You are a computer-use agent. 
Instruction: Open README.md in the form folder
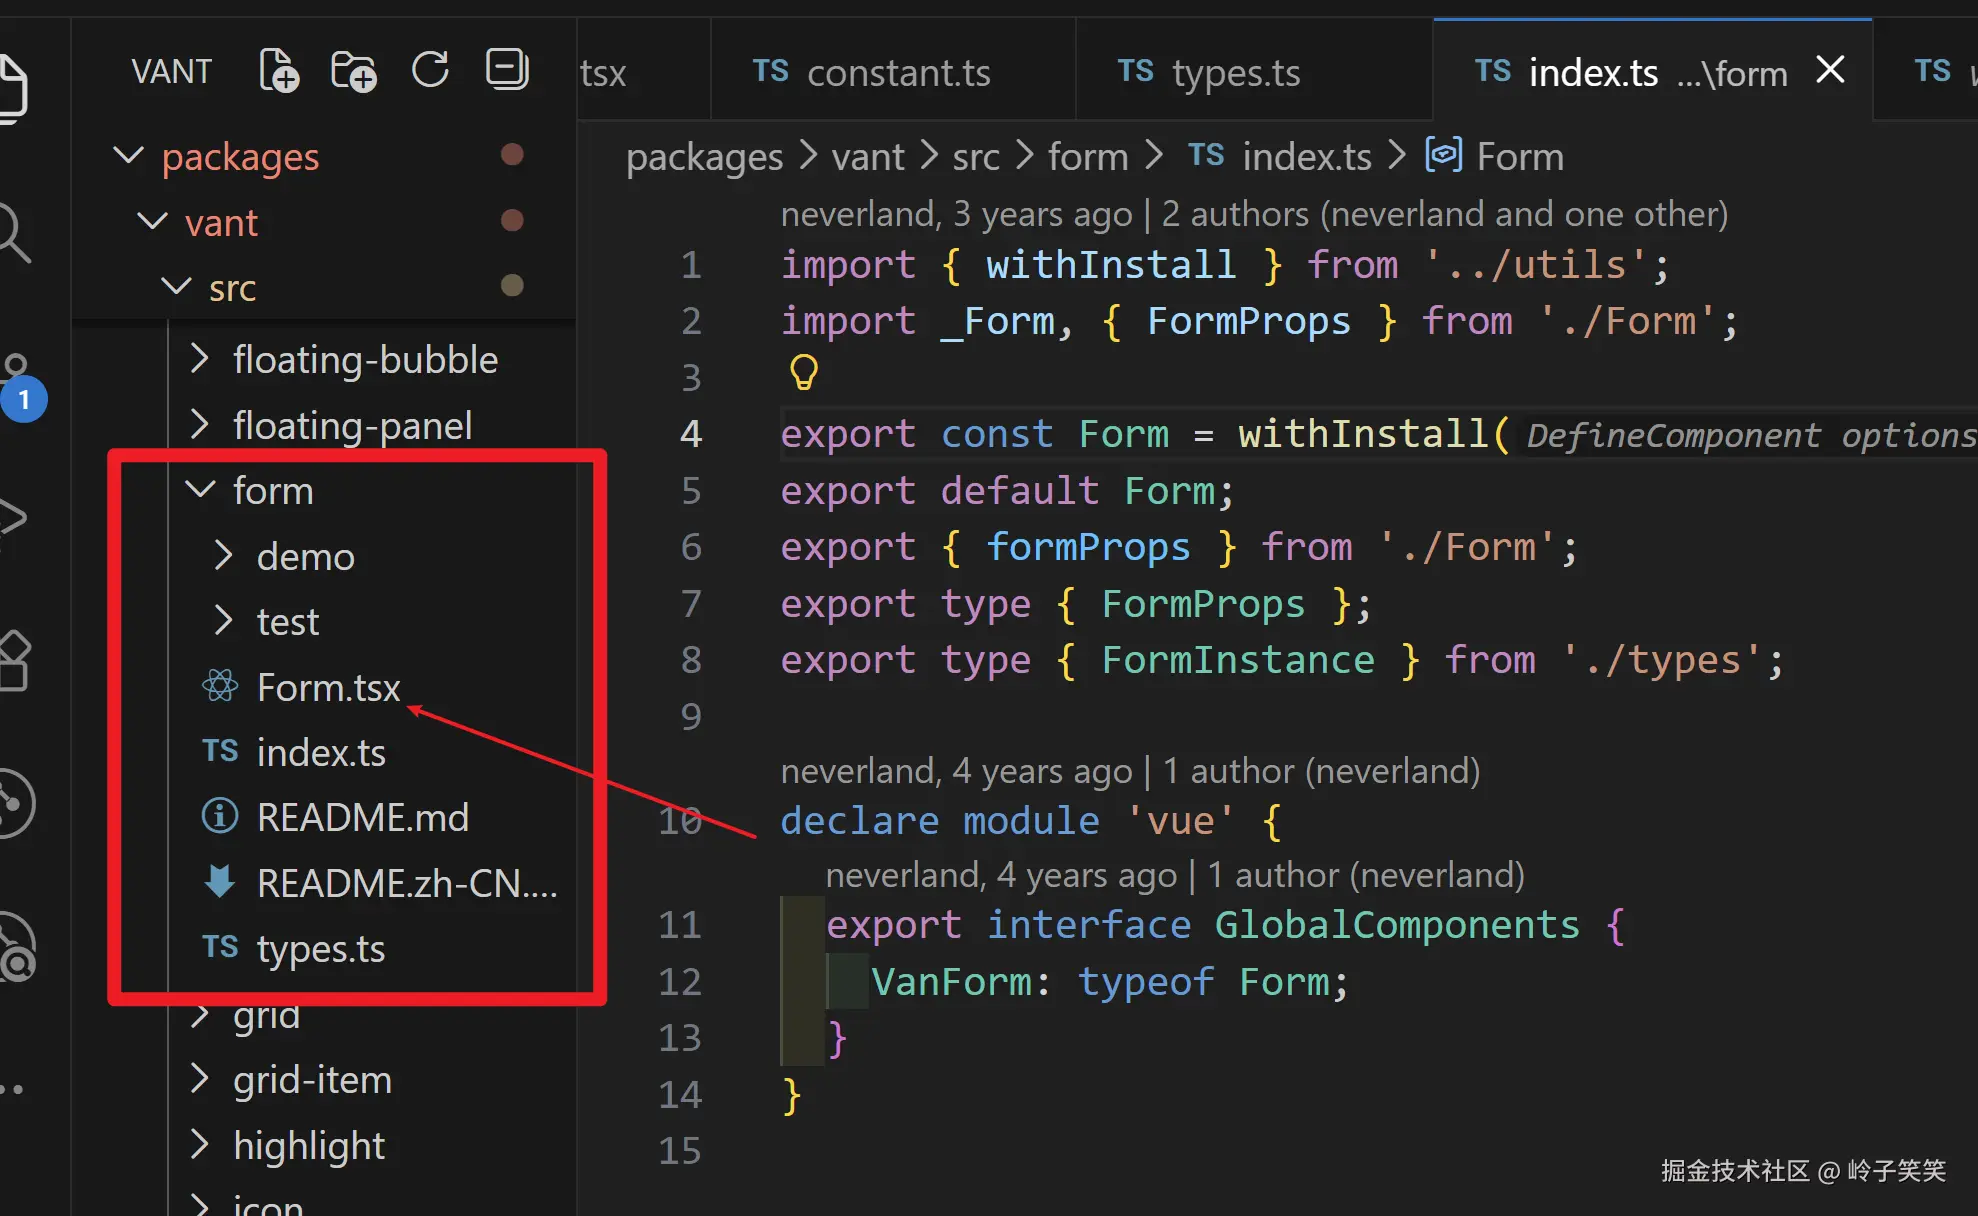pyautogui.click(x=362, y=818)
